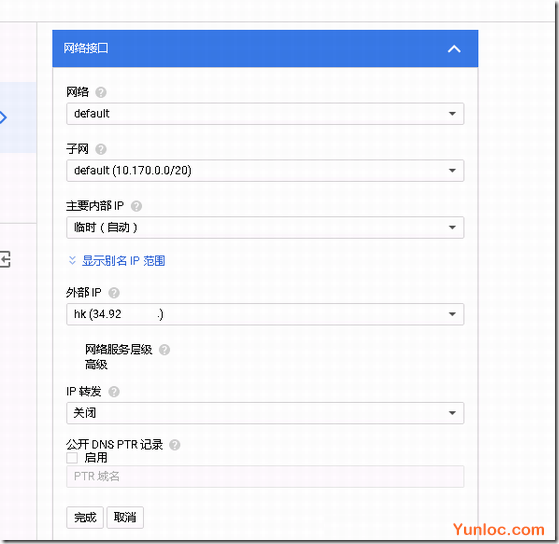Viewport: 559px width, 544px height.
Task: Click the 完成 button
Action: coord(85,517)
